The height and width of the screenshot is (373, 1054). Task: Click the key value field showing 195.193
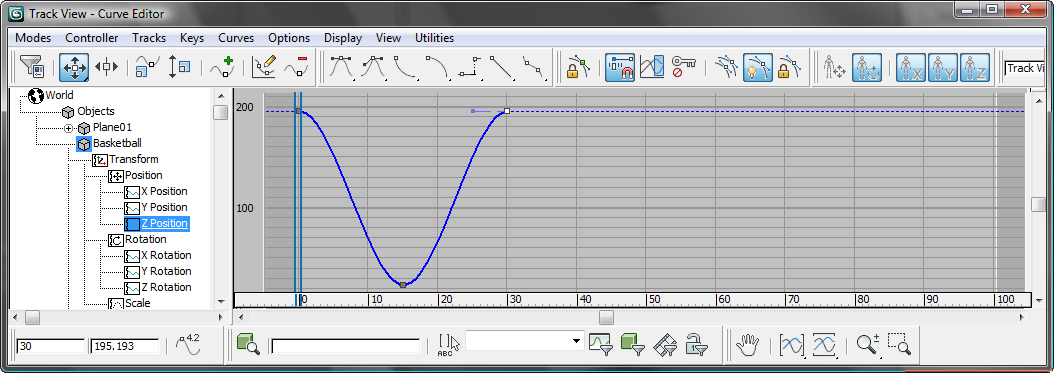[124, 346]
